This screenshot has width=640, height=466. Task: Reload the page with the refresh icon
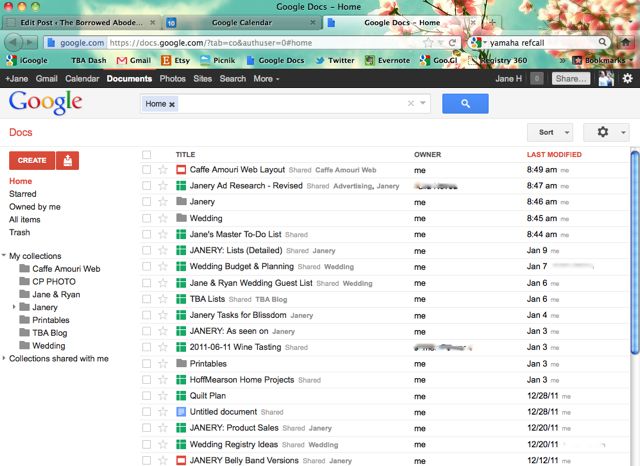pos(452,42)
